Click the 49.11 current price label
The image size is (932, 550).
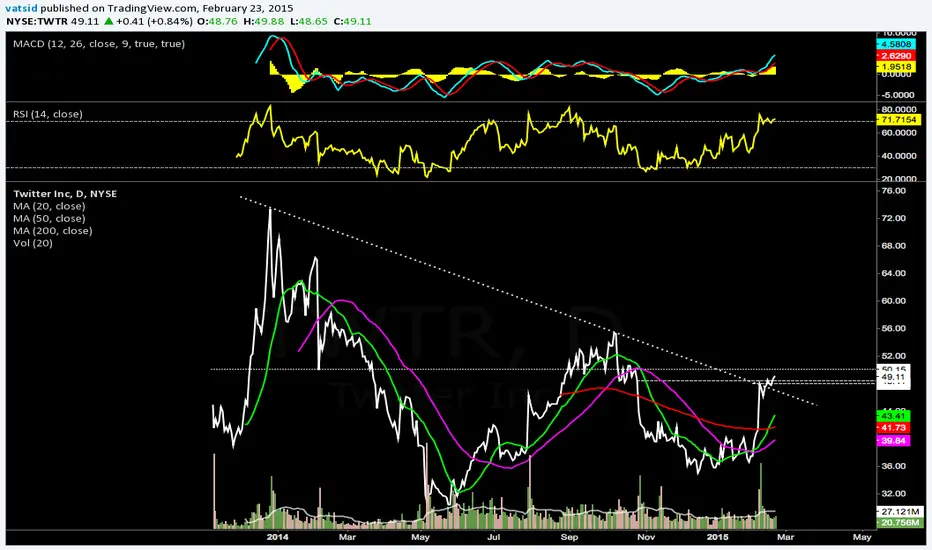point(893,377)
